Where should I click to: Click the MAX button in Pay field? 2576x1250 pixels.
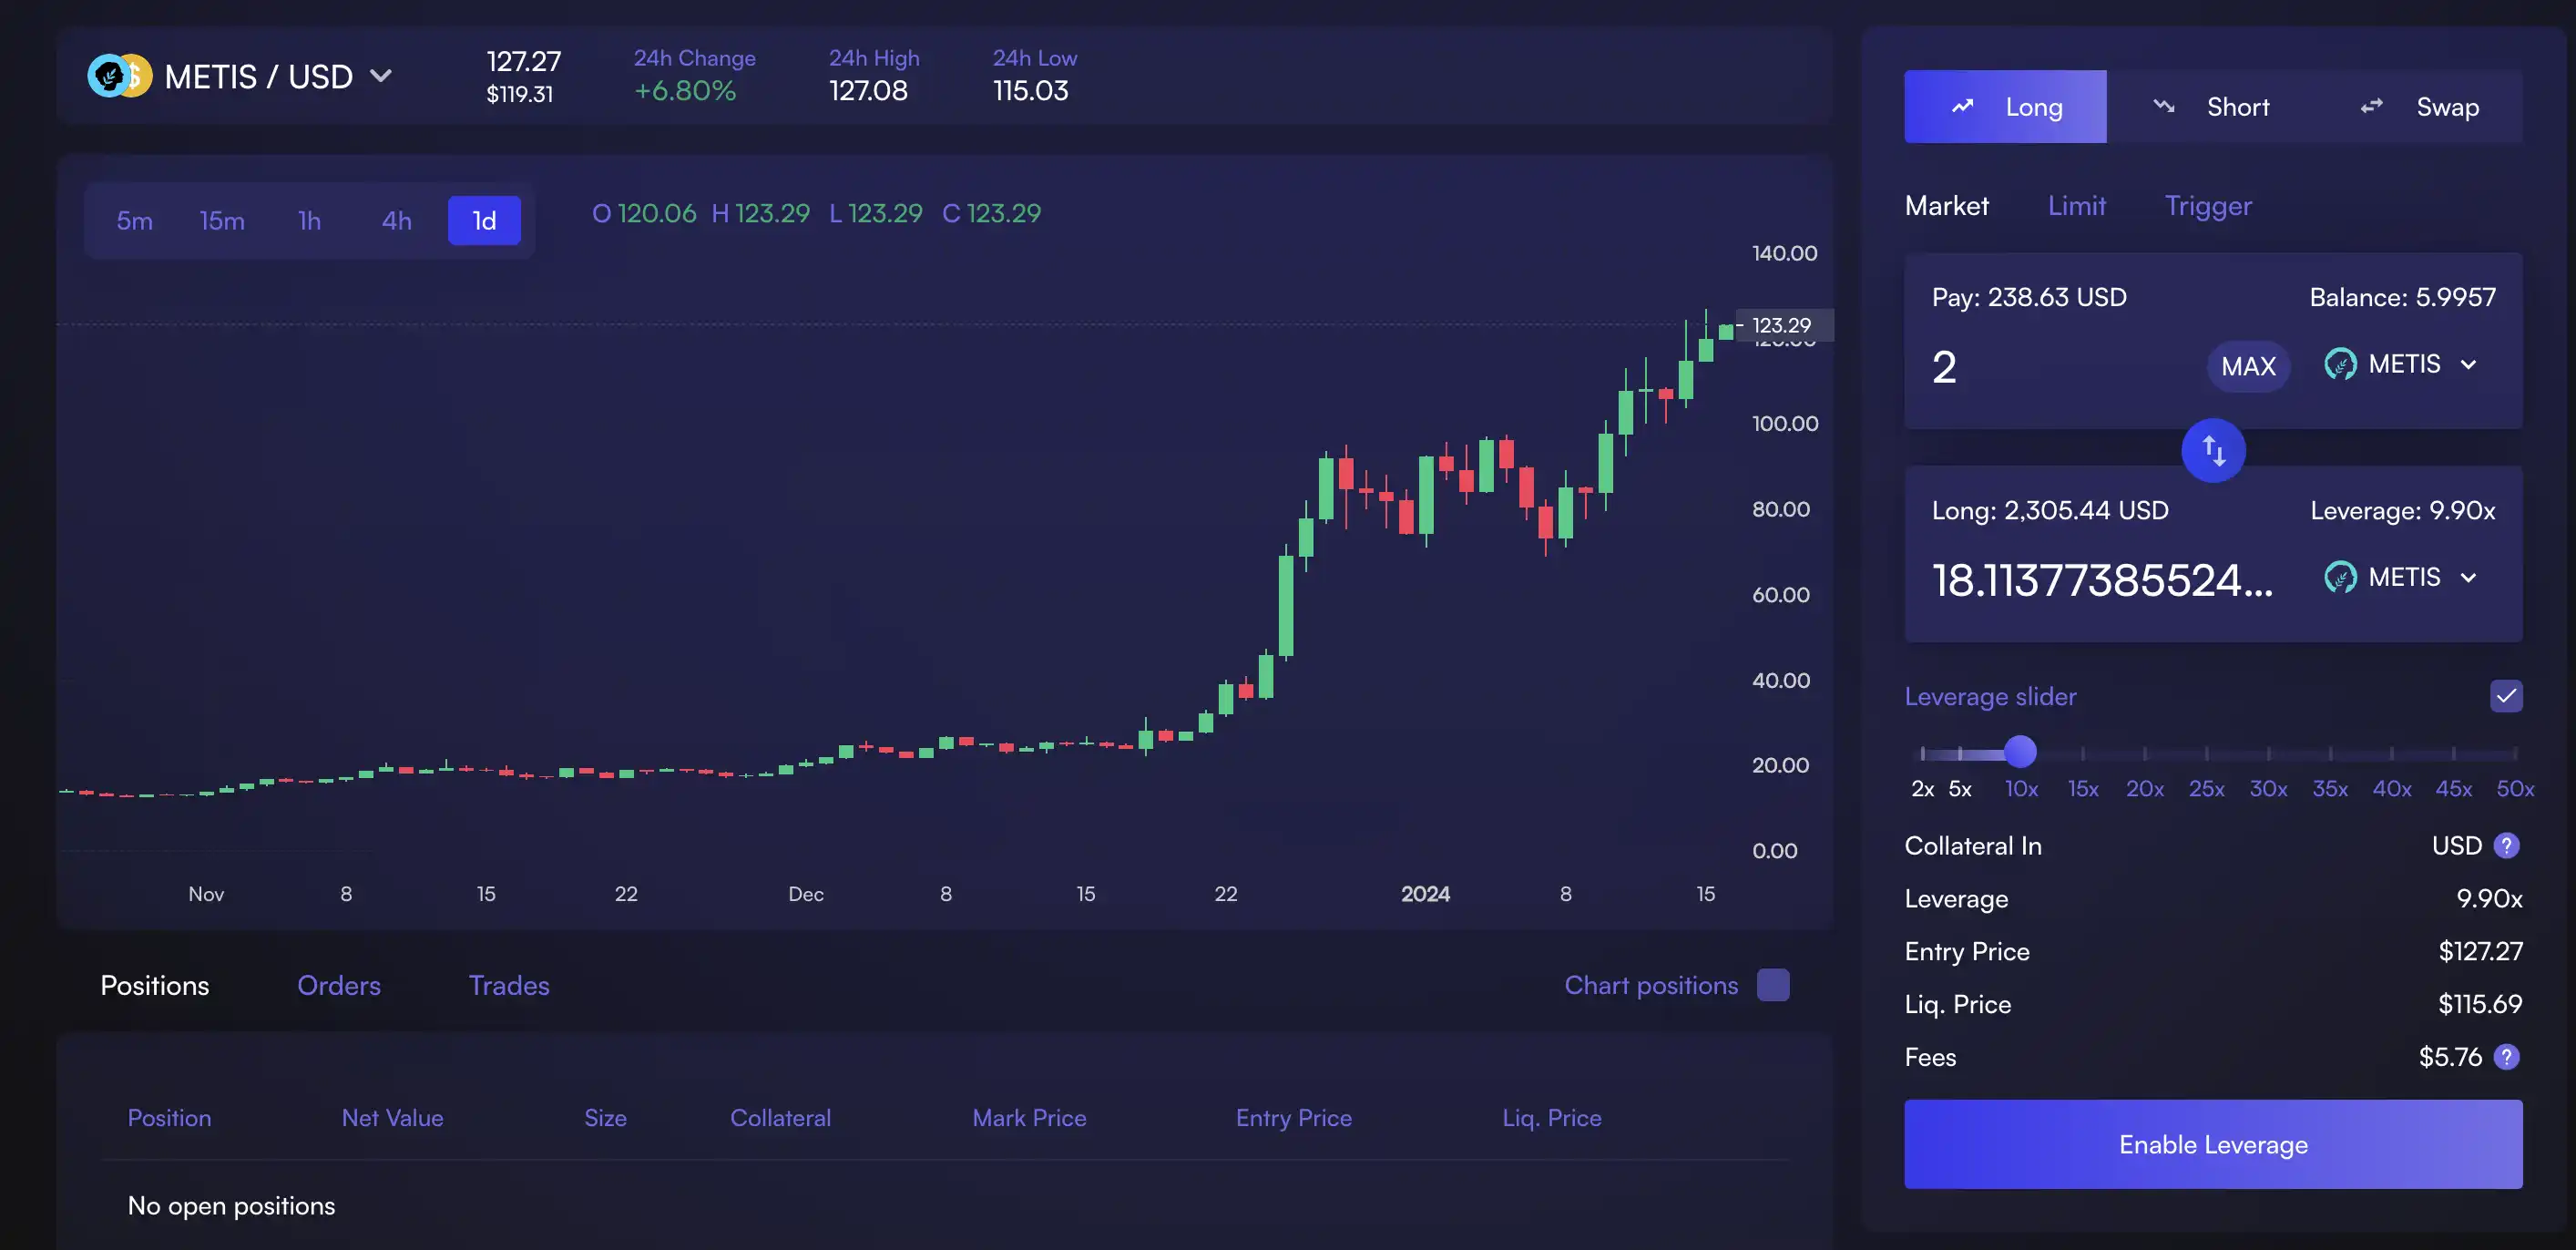tap(2247, 364)
